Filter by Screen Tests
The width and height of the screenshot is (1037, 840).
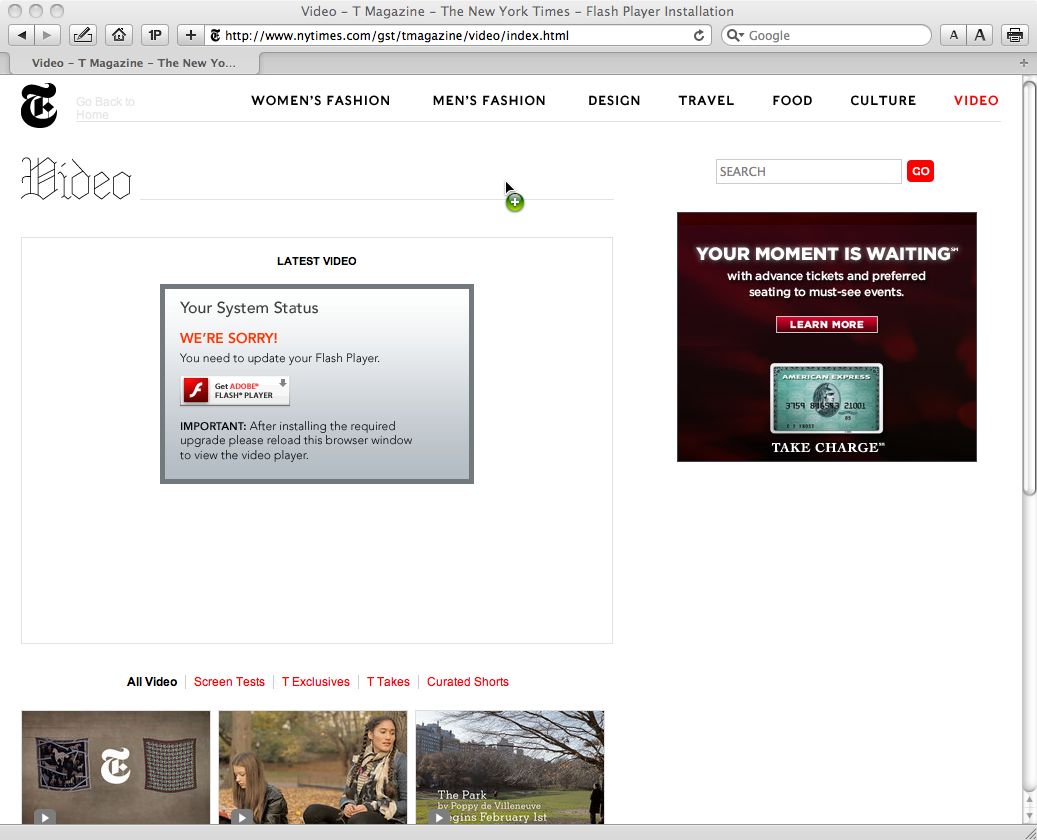coord(229,682)
